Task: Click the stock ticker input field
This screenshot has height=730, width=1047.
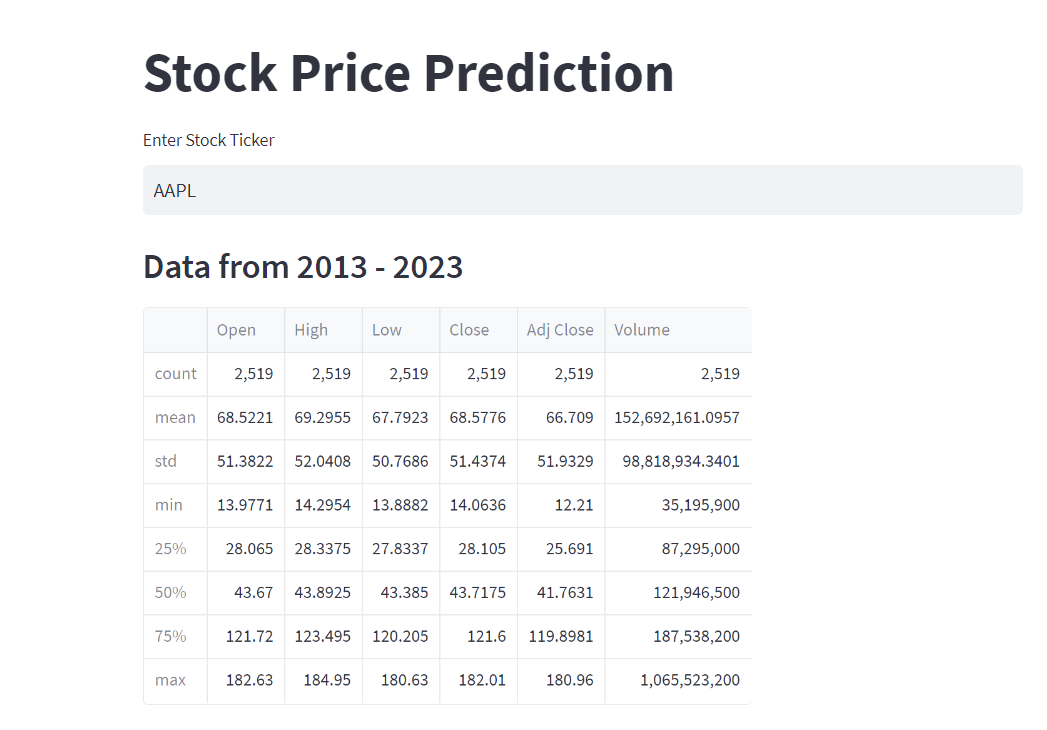Action: [583, 190]
